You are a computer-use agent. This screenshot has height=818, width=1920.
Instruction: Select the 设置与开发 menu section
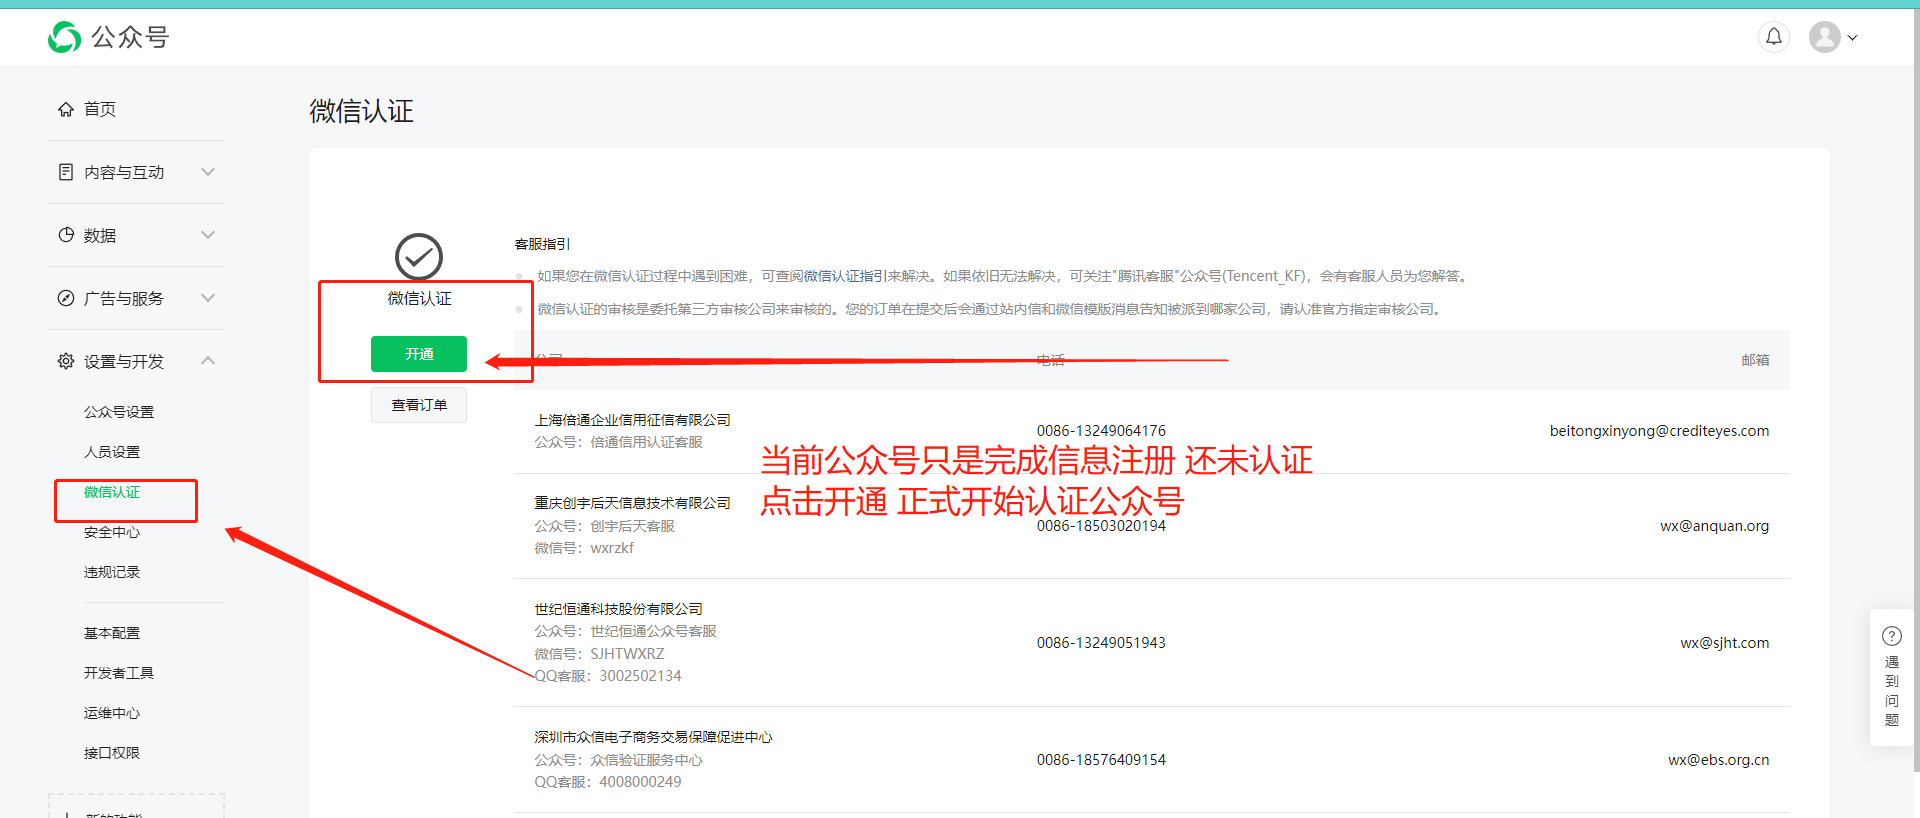coord(124,361)
